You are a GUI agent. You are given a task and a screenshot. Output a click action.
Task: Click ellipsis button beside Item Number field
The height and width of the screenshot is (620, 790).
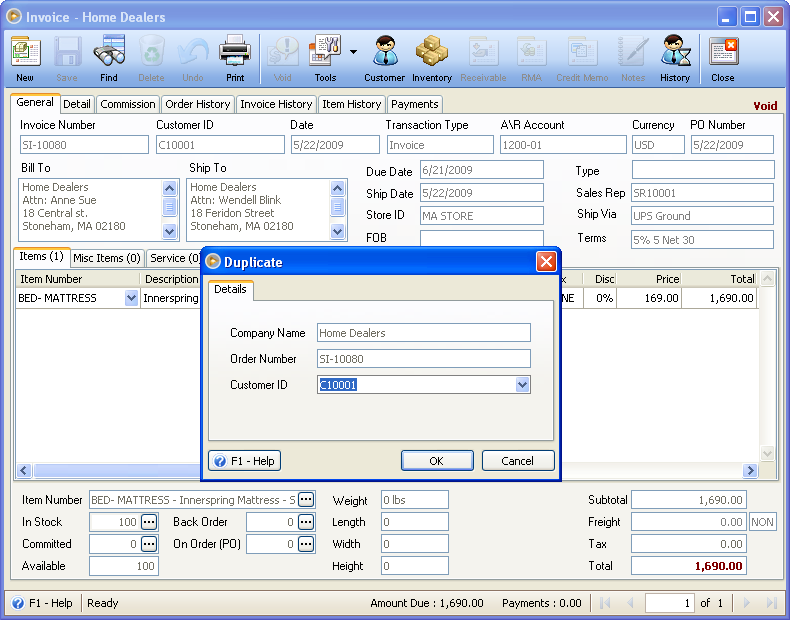306,500
